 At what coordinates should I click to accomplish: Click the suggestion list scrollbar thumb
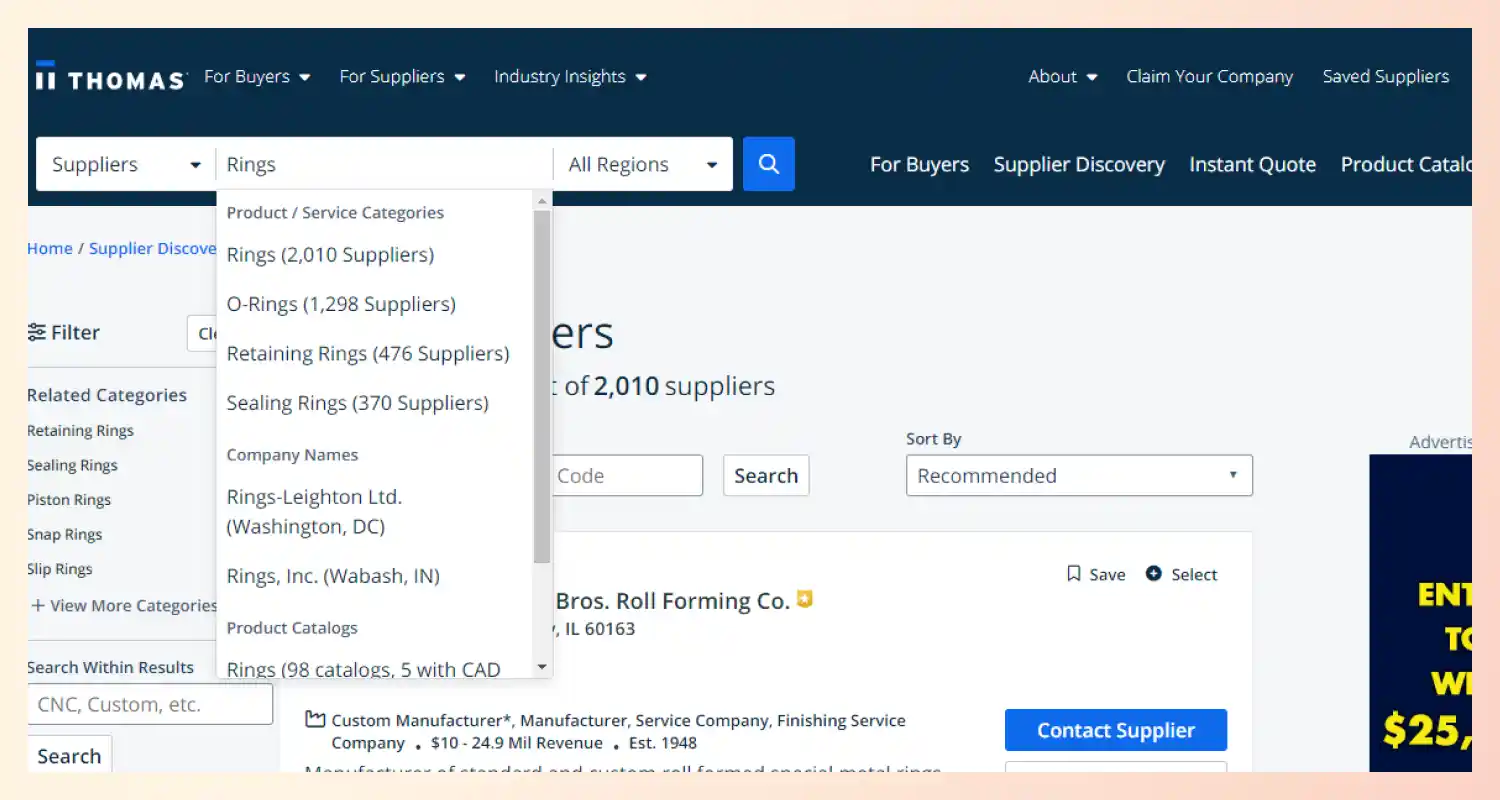tap(542, 386)
